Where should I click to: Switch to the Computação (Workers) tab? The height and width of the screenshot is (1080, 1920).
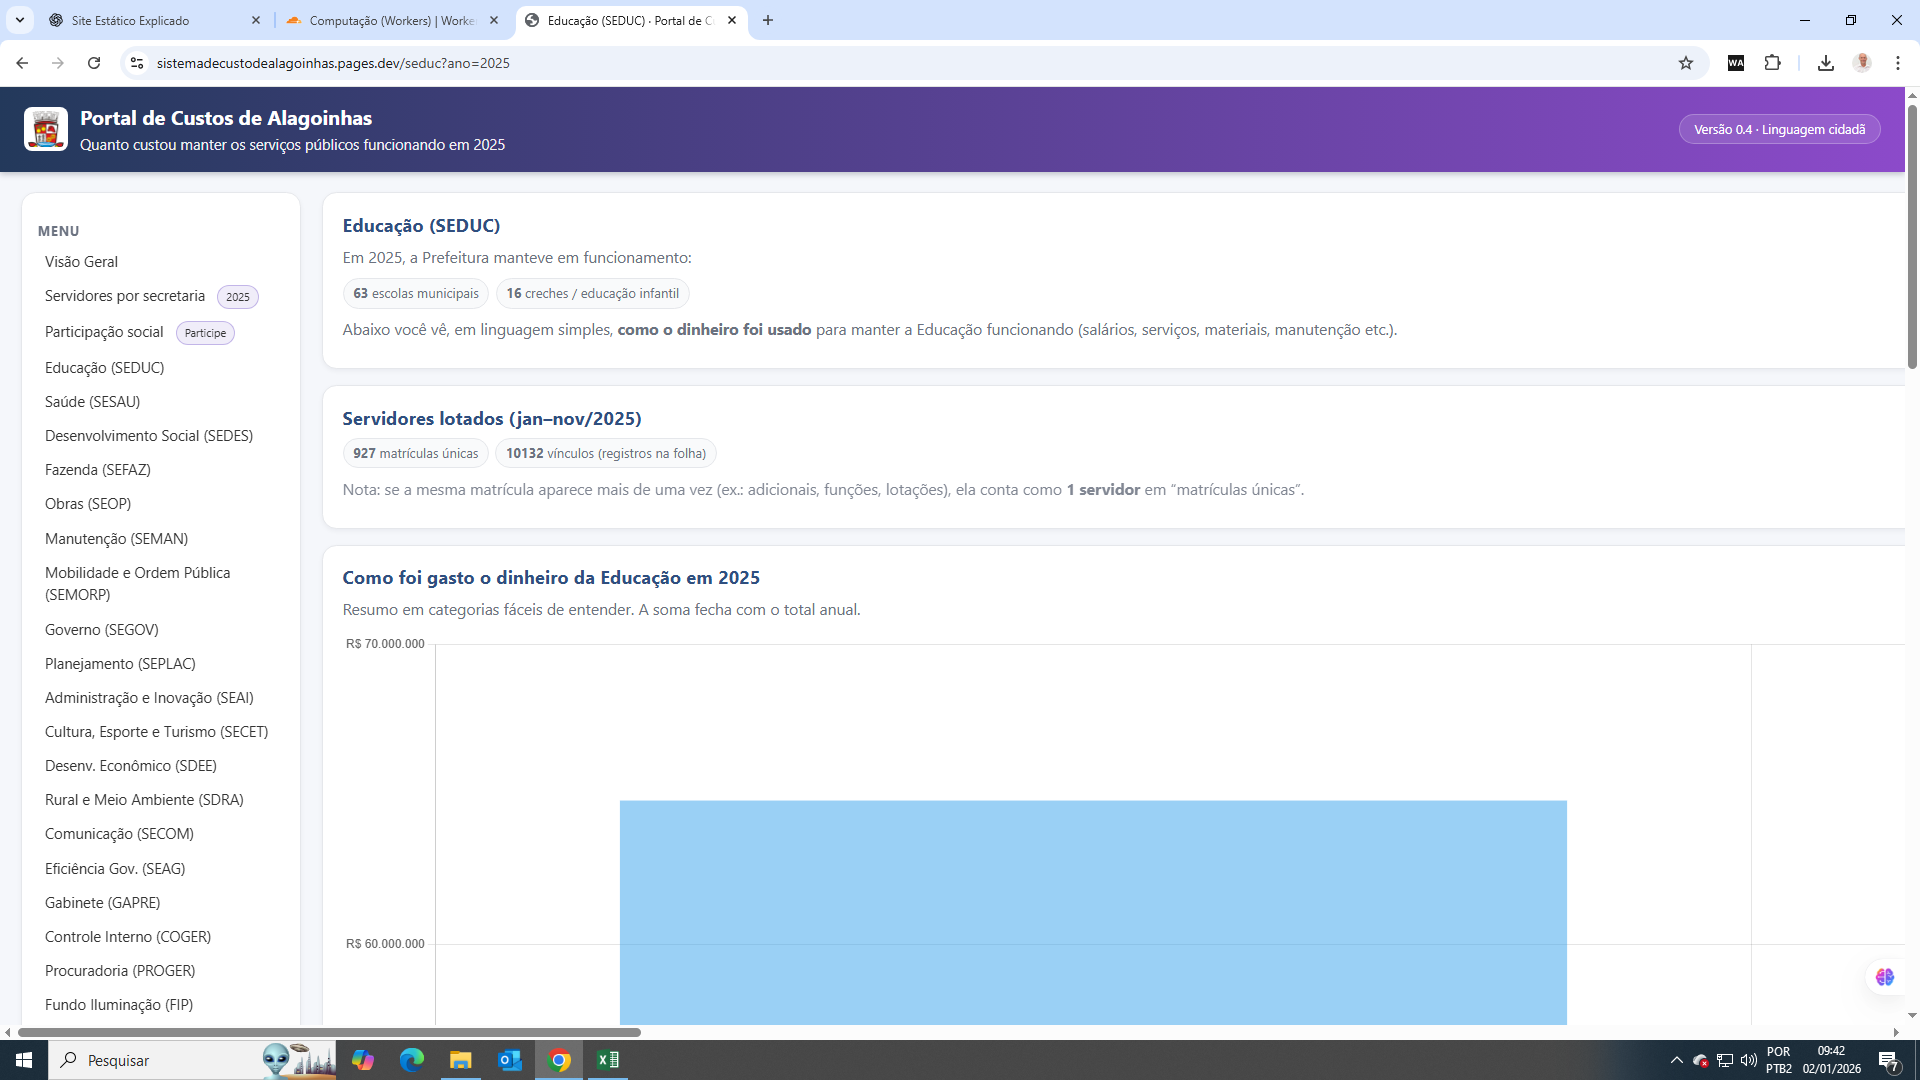(390, 20)
